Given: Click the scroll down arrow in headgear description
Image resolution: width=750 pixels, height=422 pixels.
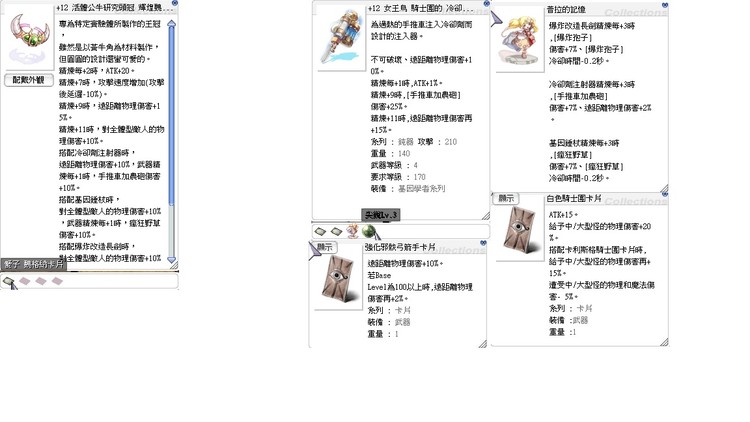Looking at the screenshot, I should click(x=172, y=259).
